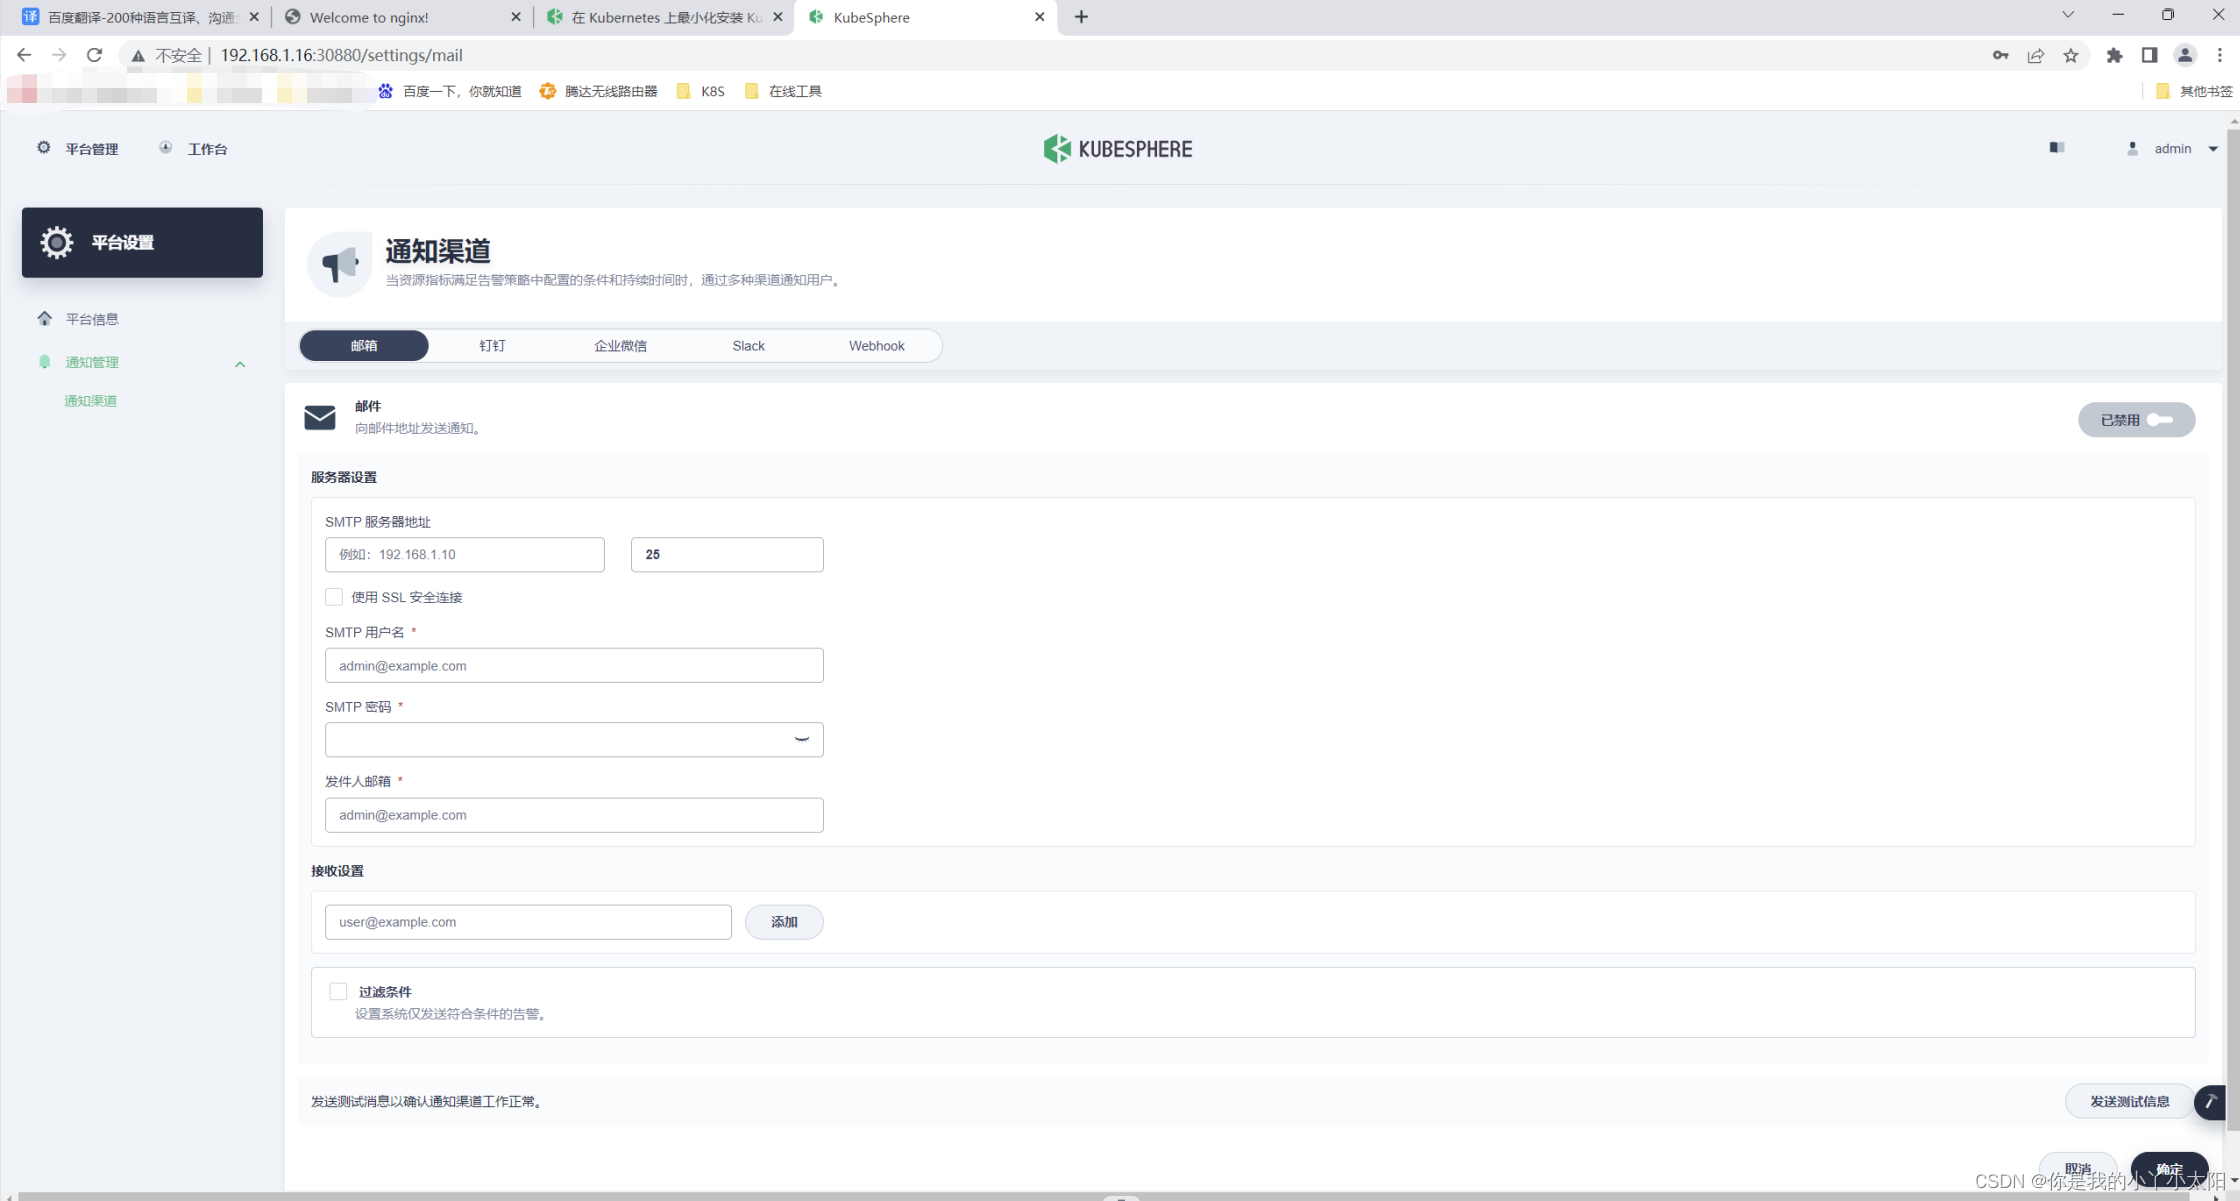Click the send test message button
Viewport: 2240px width, 1201px height.
(2129, 1101)
